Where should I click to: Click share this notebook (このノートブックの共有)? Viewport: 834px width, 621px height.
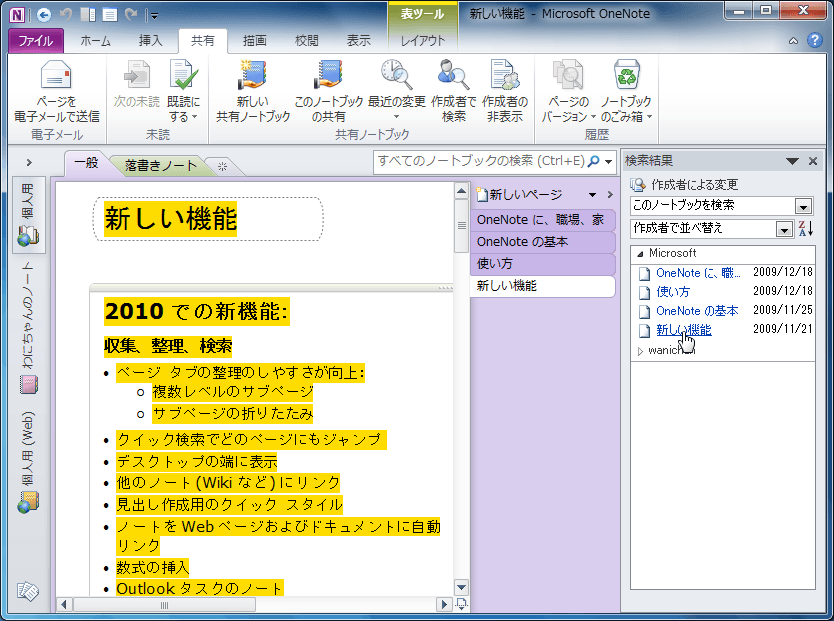(x=328, y=90)
